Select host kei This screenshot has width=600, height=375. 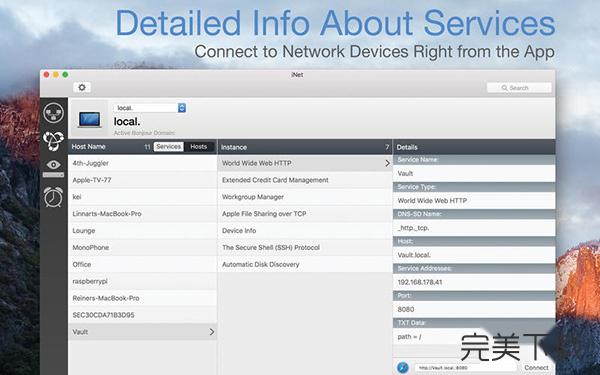pos(142,197)
